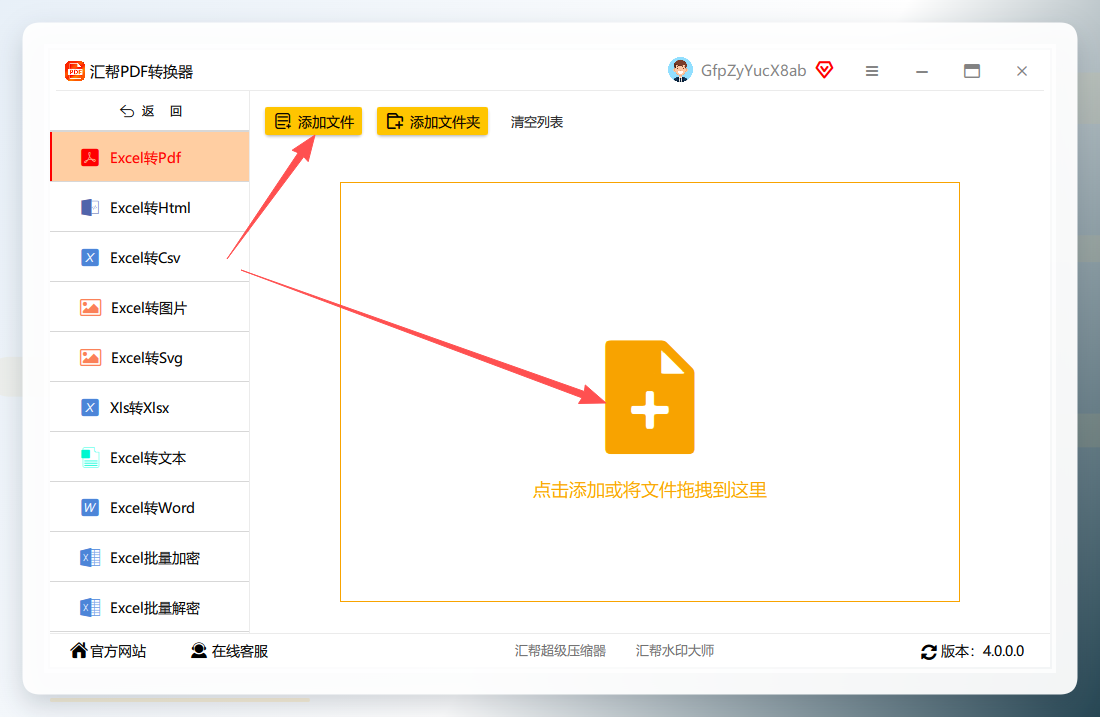Click the text document icon beside Excel转文本
The image size is (1100, 717).
[90, 457]
